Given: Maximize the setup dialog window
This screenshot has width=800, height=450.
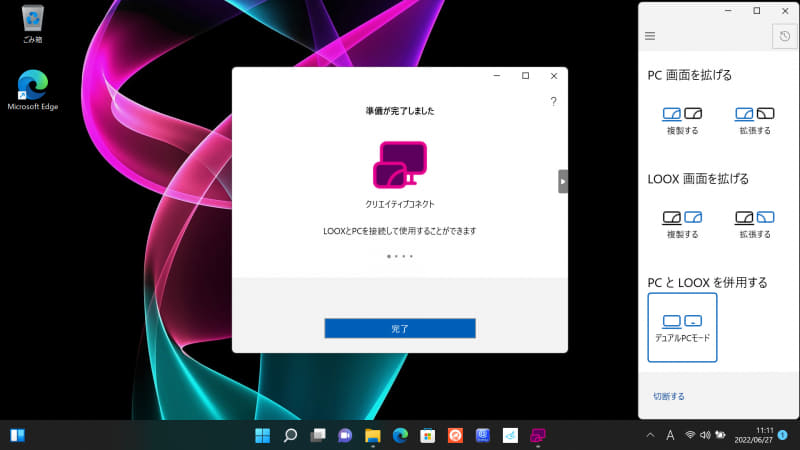Looking at the screenshot, I should (526, 76).
